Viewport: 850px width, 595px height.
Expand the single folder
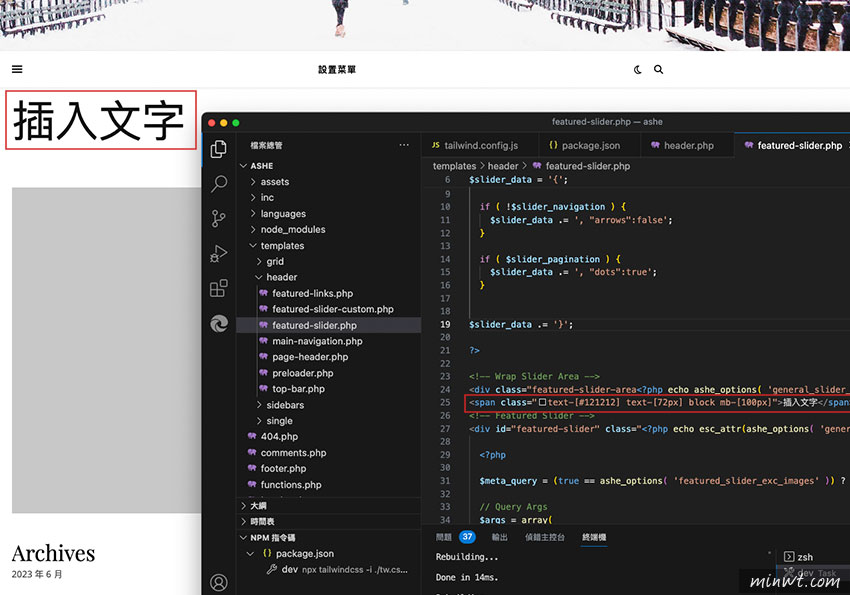pyautogui.click(x=329, y=421)
